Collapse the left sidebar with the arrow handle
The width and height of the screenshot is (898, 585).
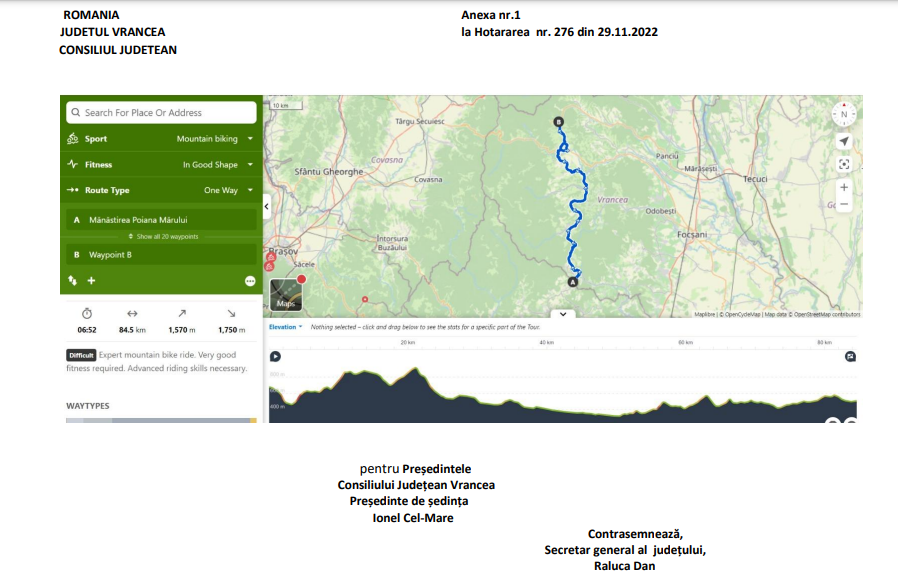(266, 206)
